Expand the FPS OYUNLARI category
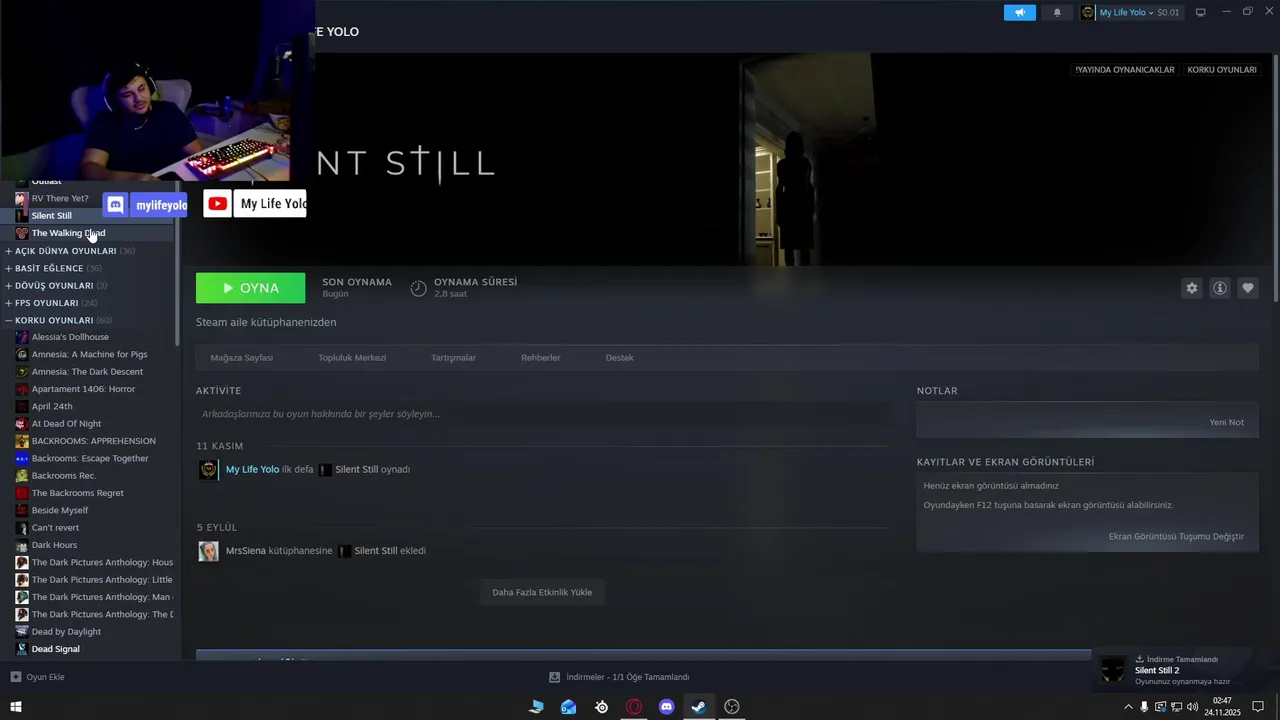Screen dimensions: 1280x720 [x=9, y=303]
